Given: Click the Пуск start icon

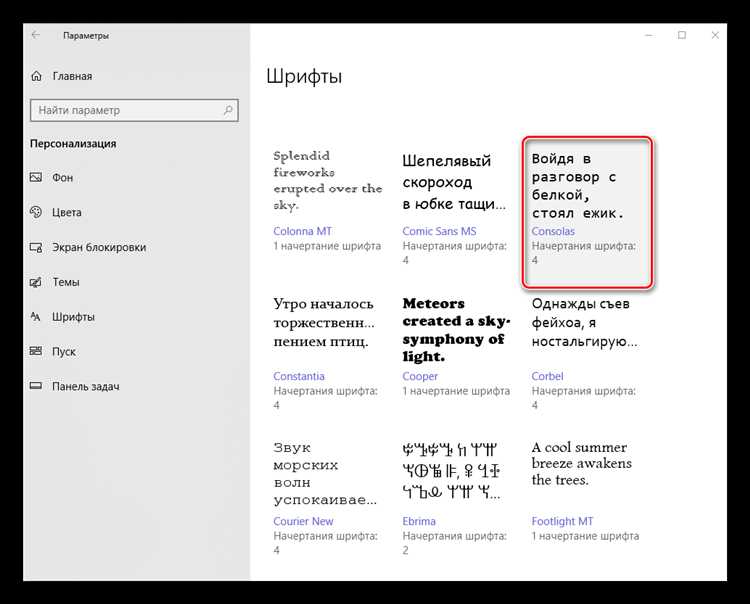Looking at the screenshot, I should 36,351.
